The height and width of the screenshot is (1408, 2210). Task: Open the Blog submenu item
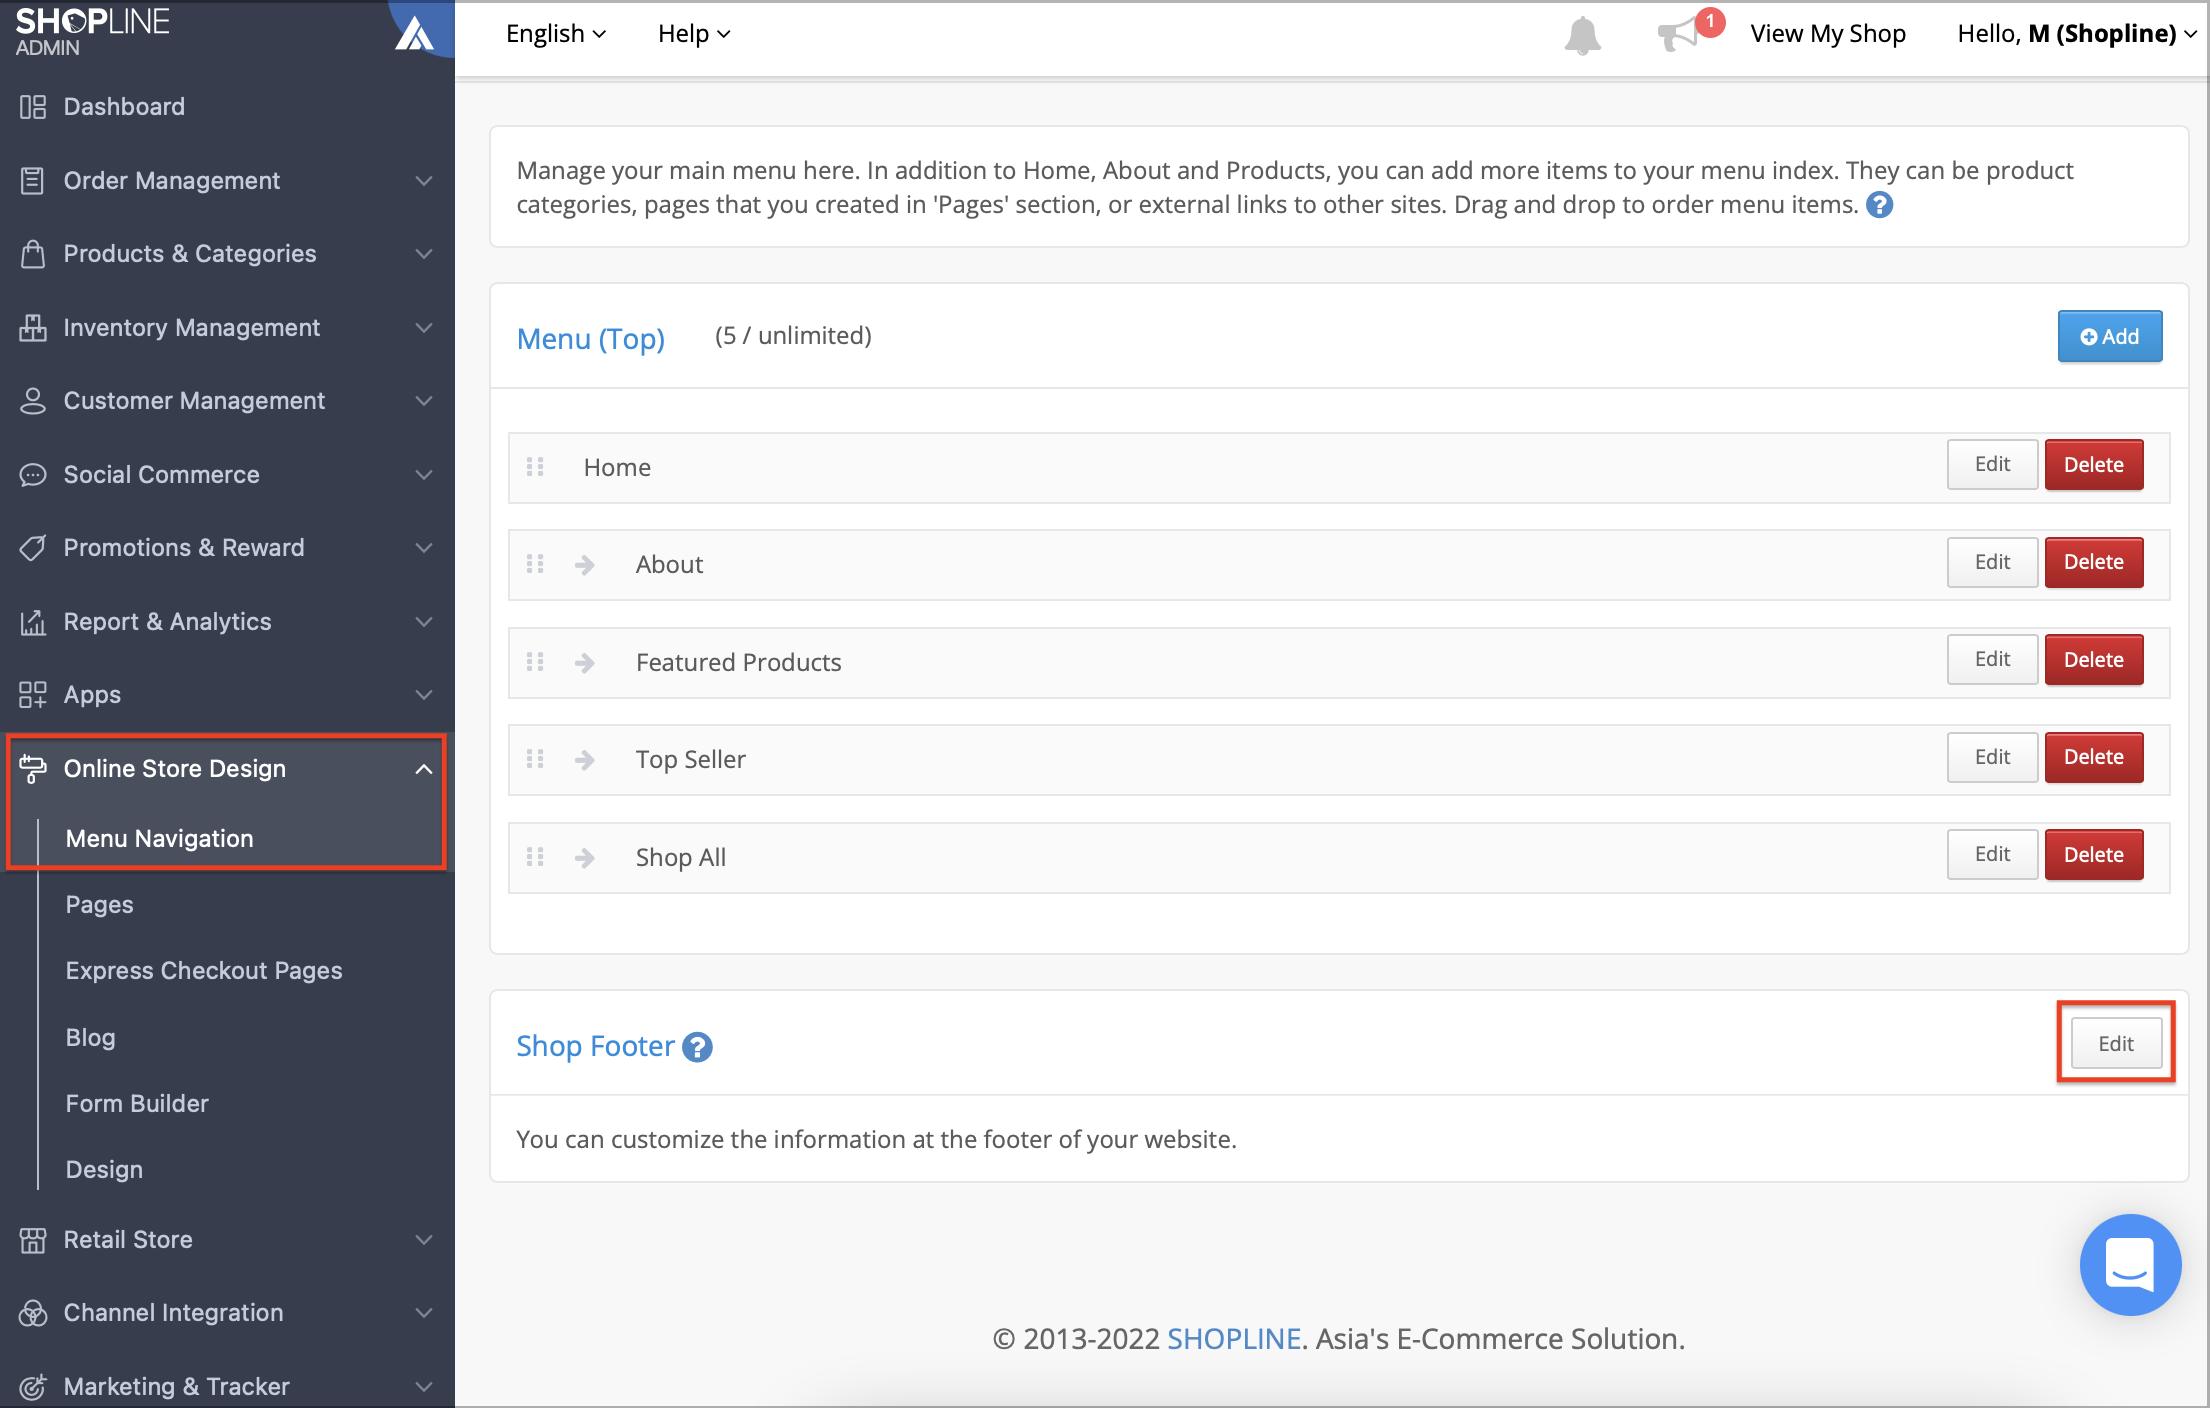[90, 1038]
